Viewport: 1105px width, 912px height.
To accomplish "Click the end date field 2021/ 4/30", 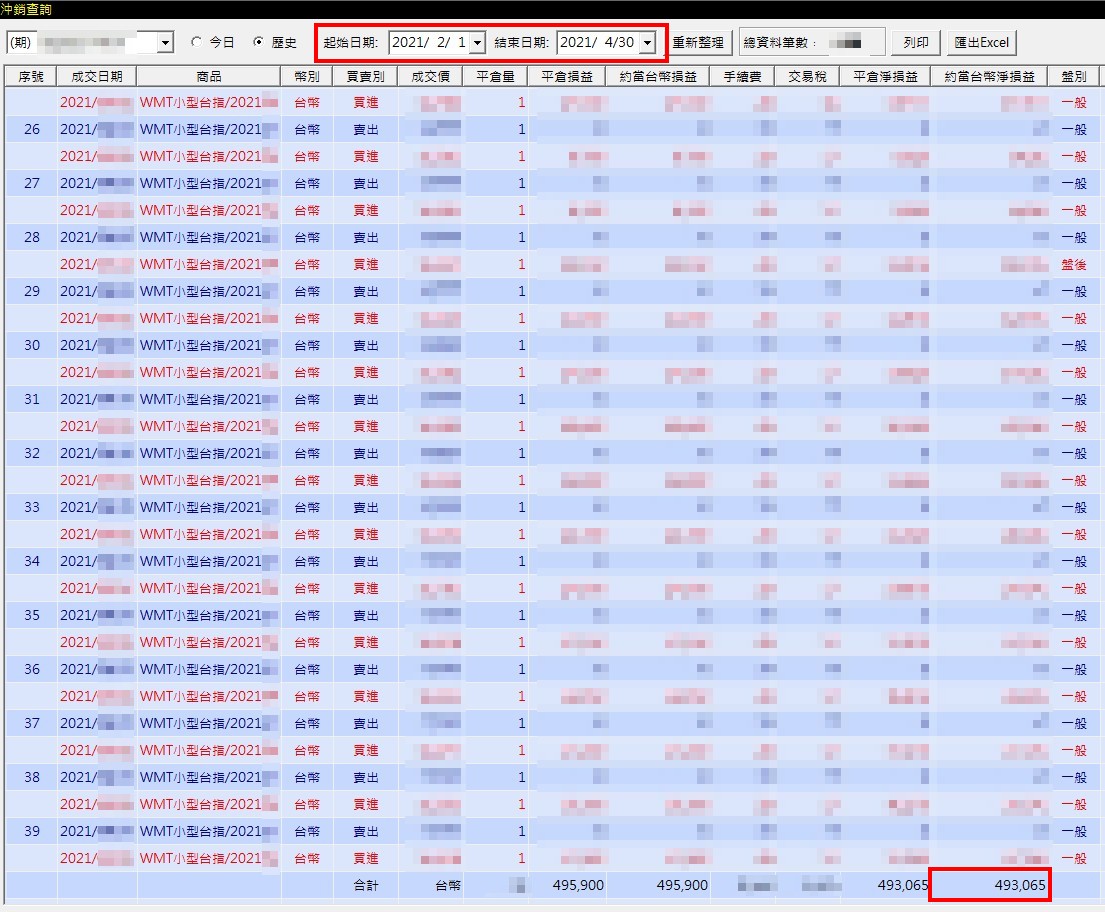I will [598, 42].
